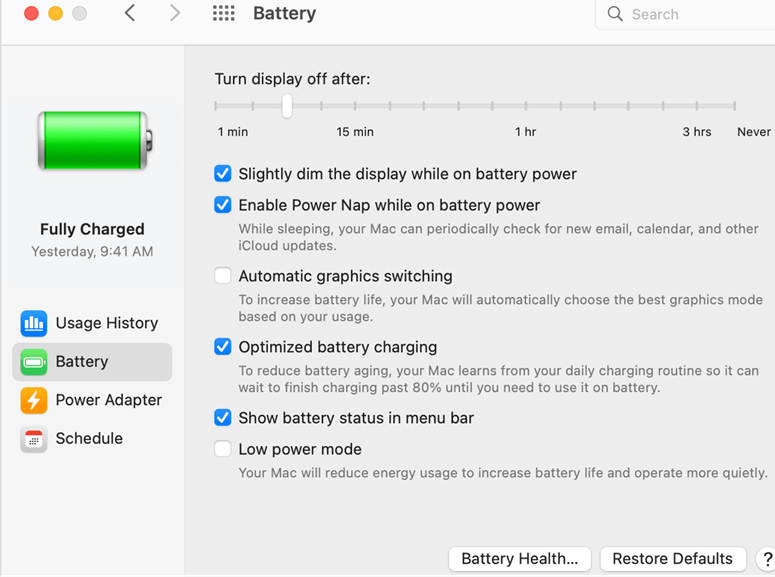The image size is (775, 577).
Task: Open the help question mark button
Action: click(767, 559)
